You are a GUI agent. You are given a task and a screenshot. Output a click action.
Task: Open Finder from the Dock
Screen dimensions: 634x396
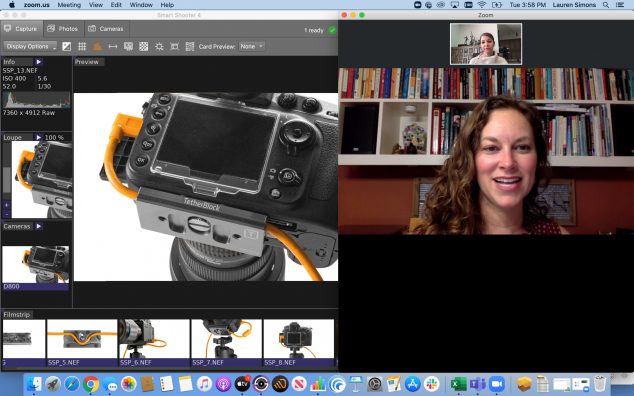(x=34, y=383)
